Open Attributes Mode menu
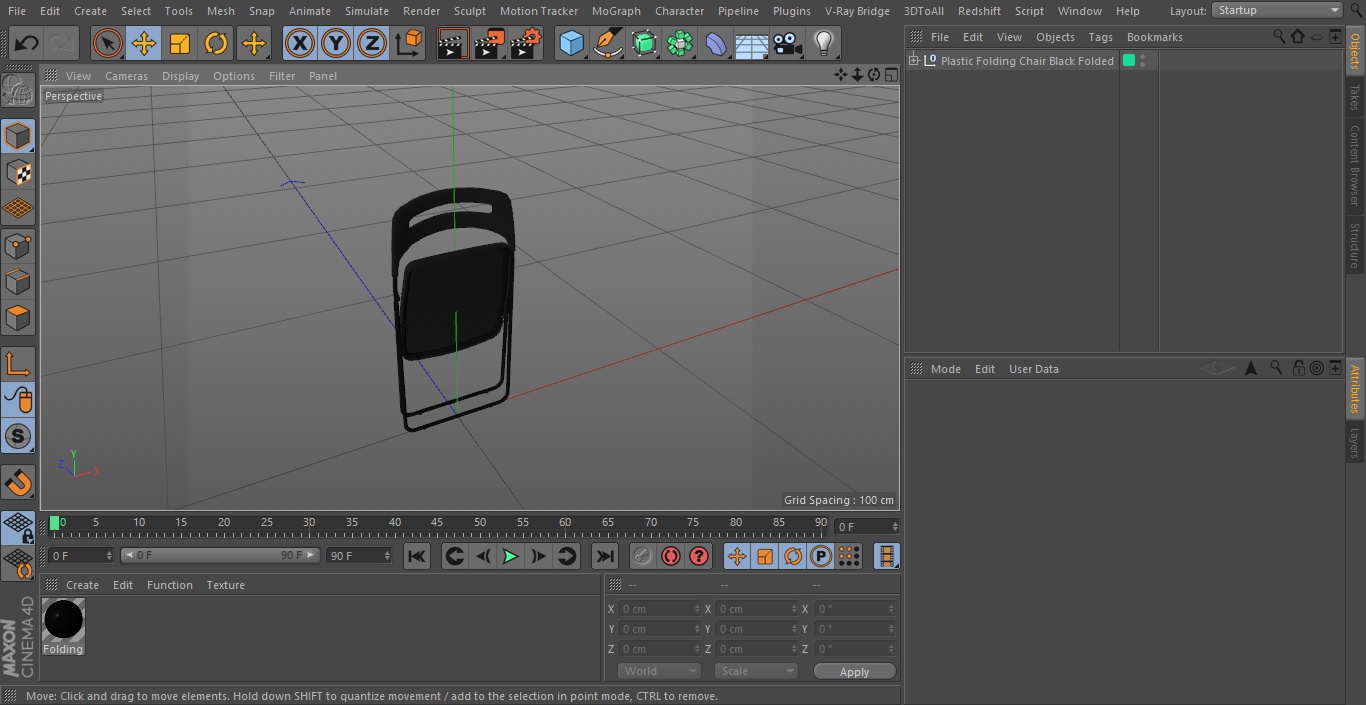 pyautogui.click(x=945, y=369)
